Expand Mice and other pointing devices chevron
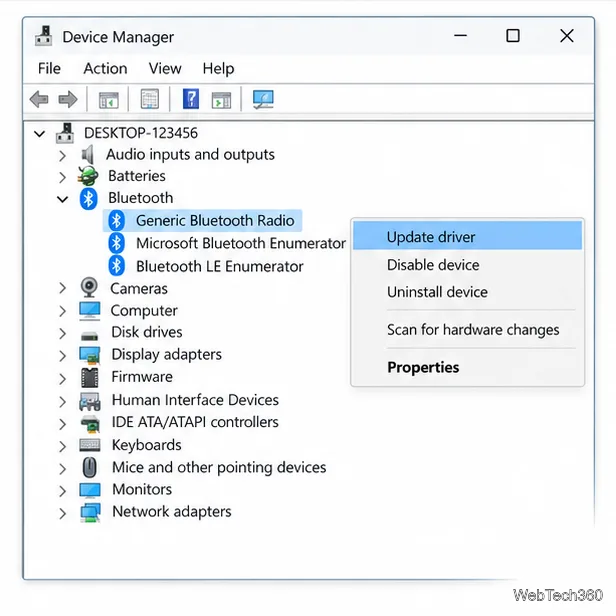 tap(62, 469)
